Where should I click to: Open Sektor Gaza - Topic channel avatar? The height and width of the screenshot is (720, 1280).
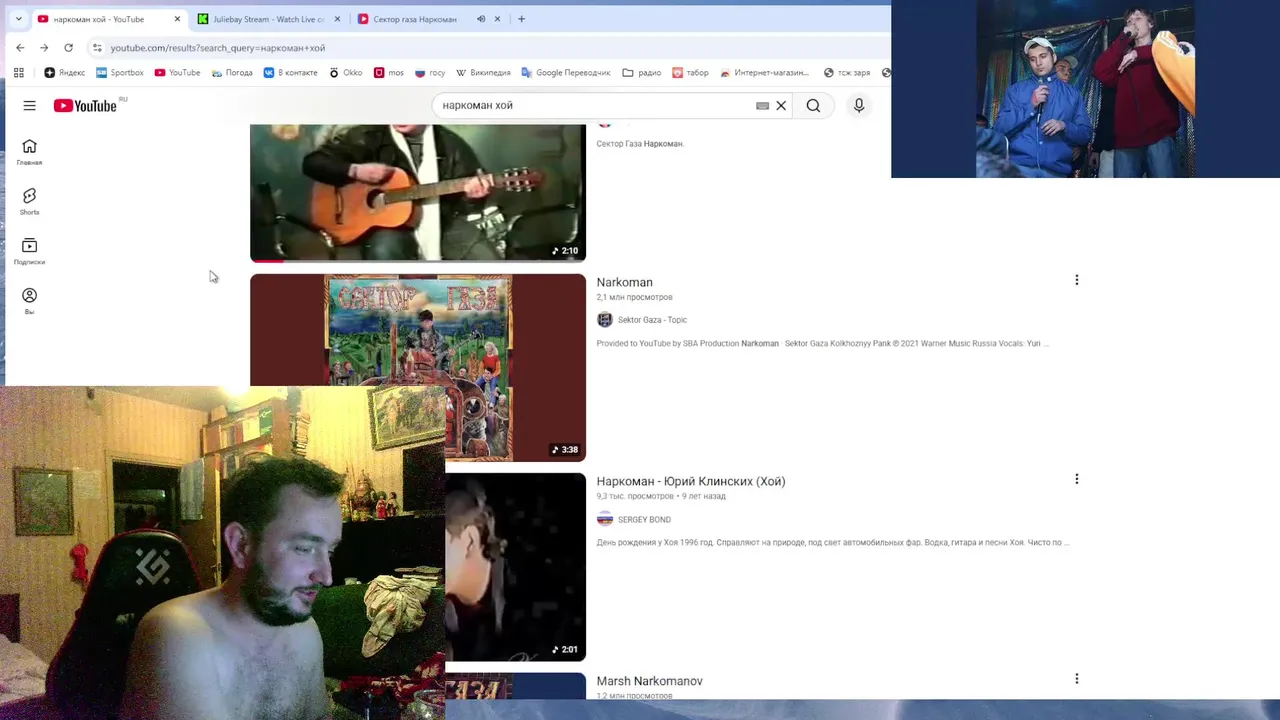click(604, 320)
